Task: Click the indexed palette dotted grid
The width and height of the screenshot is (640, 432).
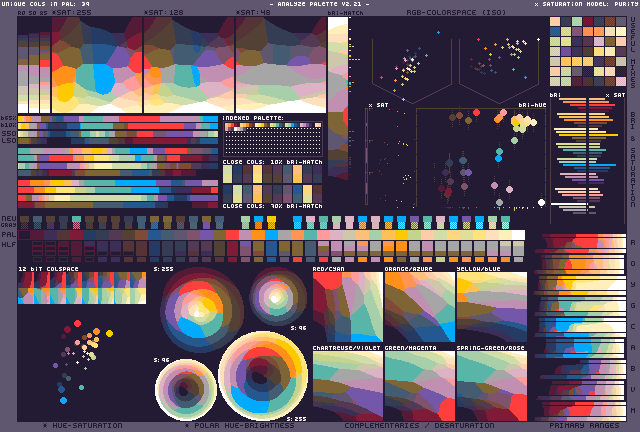Action: 273,139
